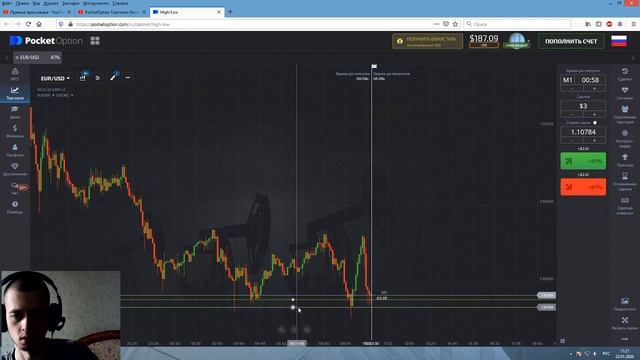Click the 1.10784 strike price field

click(583, 132)
